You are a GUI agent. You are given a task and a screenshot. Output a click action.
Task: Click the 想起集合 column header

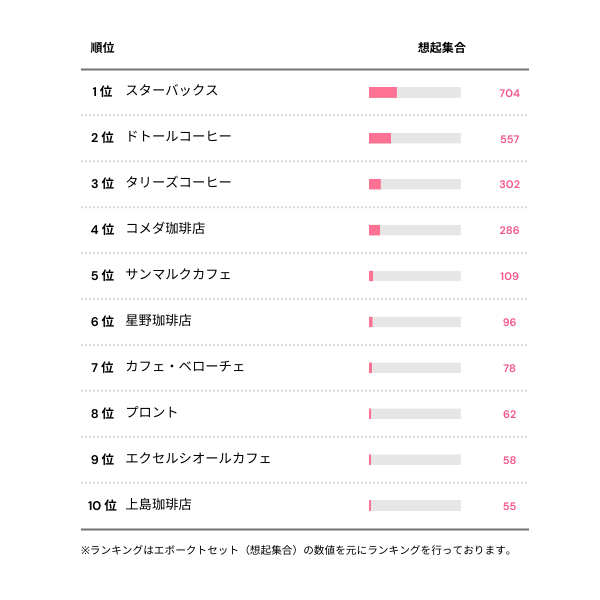[441, 48]
